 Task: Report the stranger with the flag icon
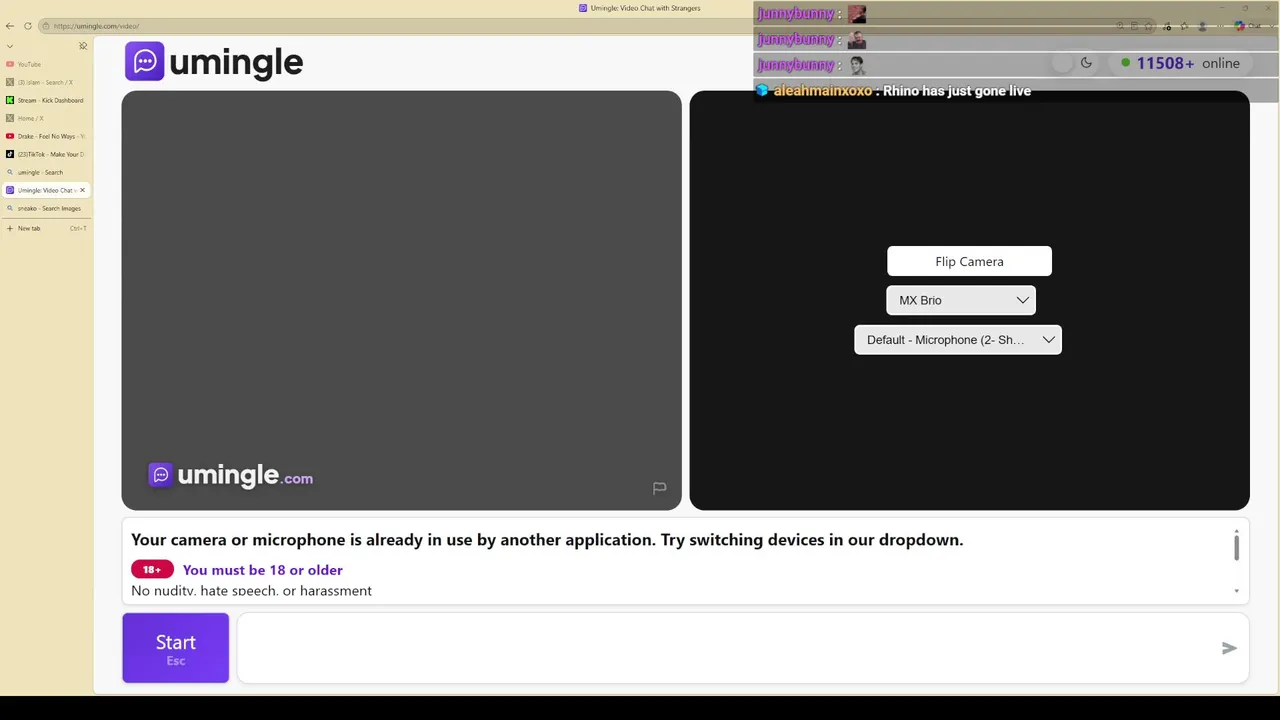(x=659, y=488)
